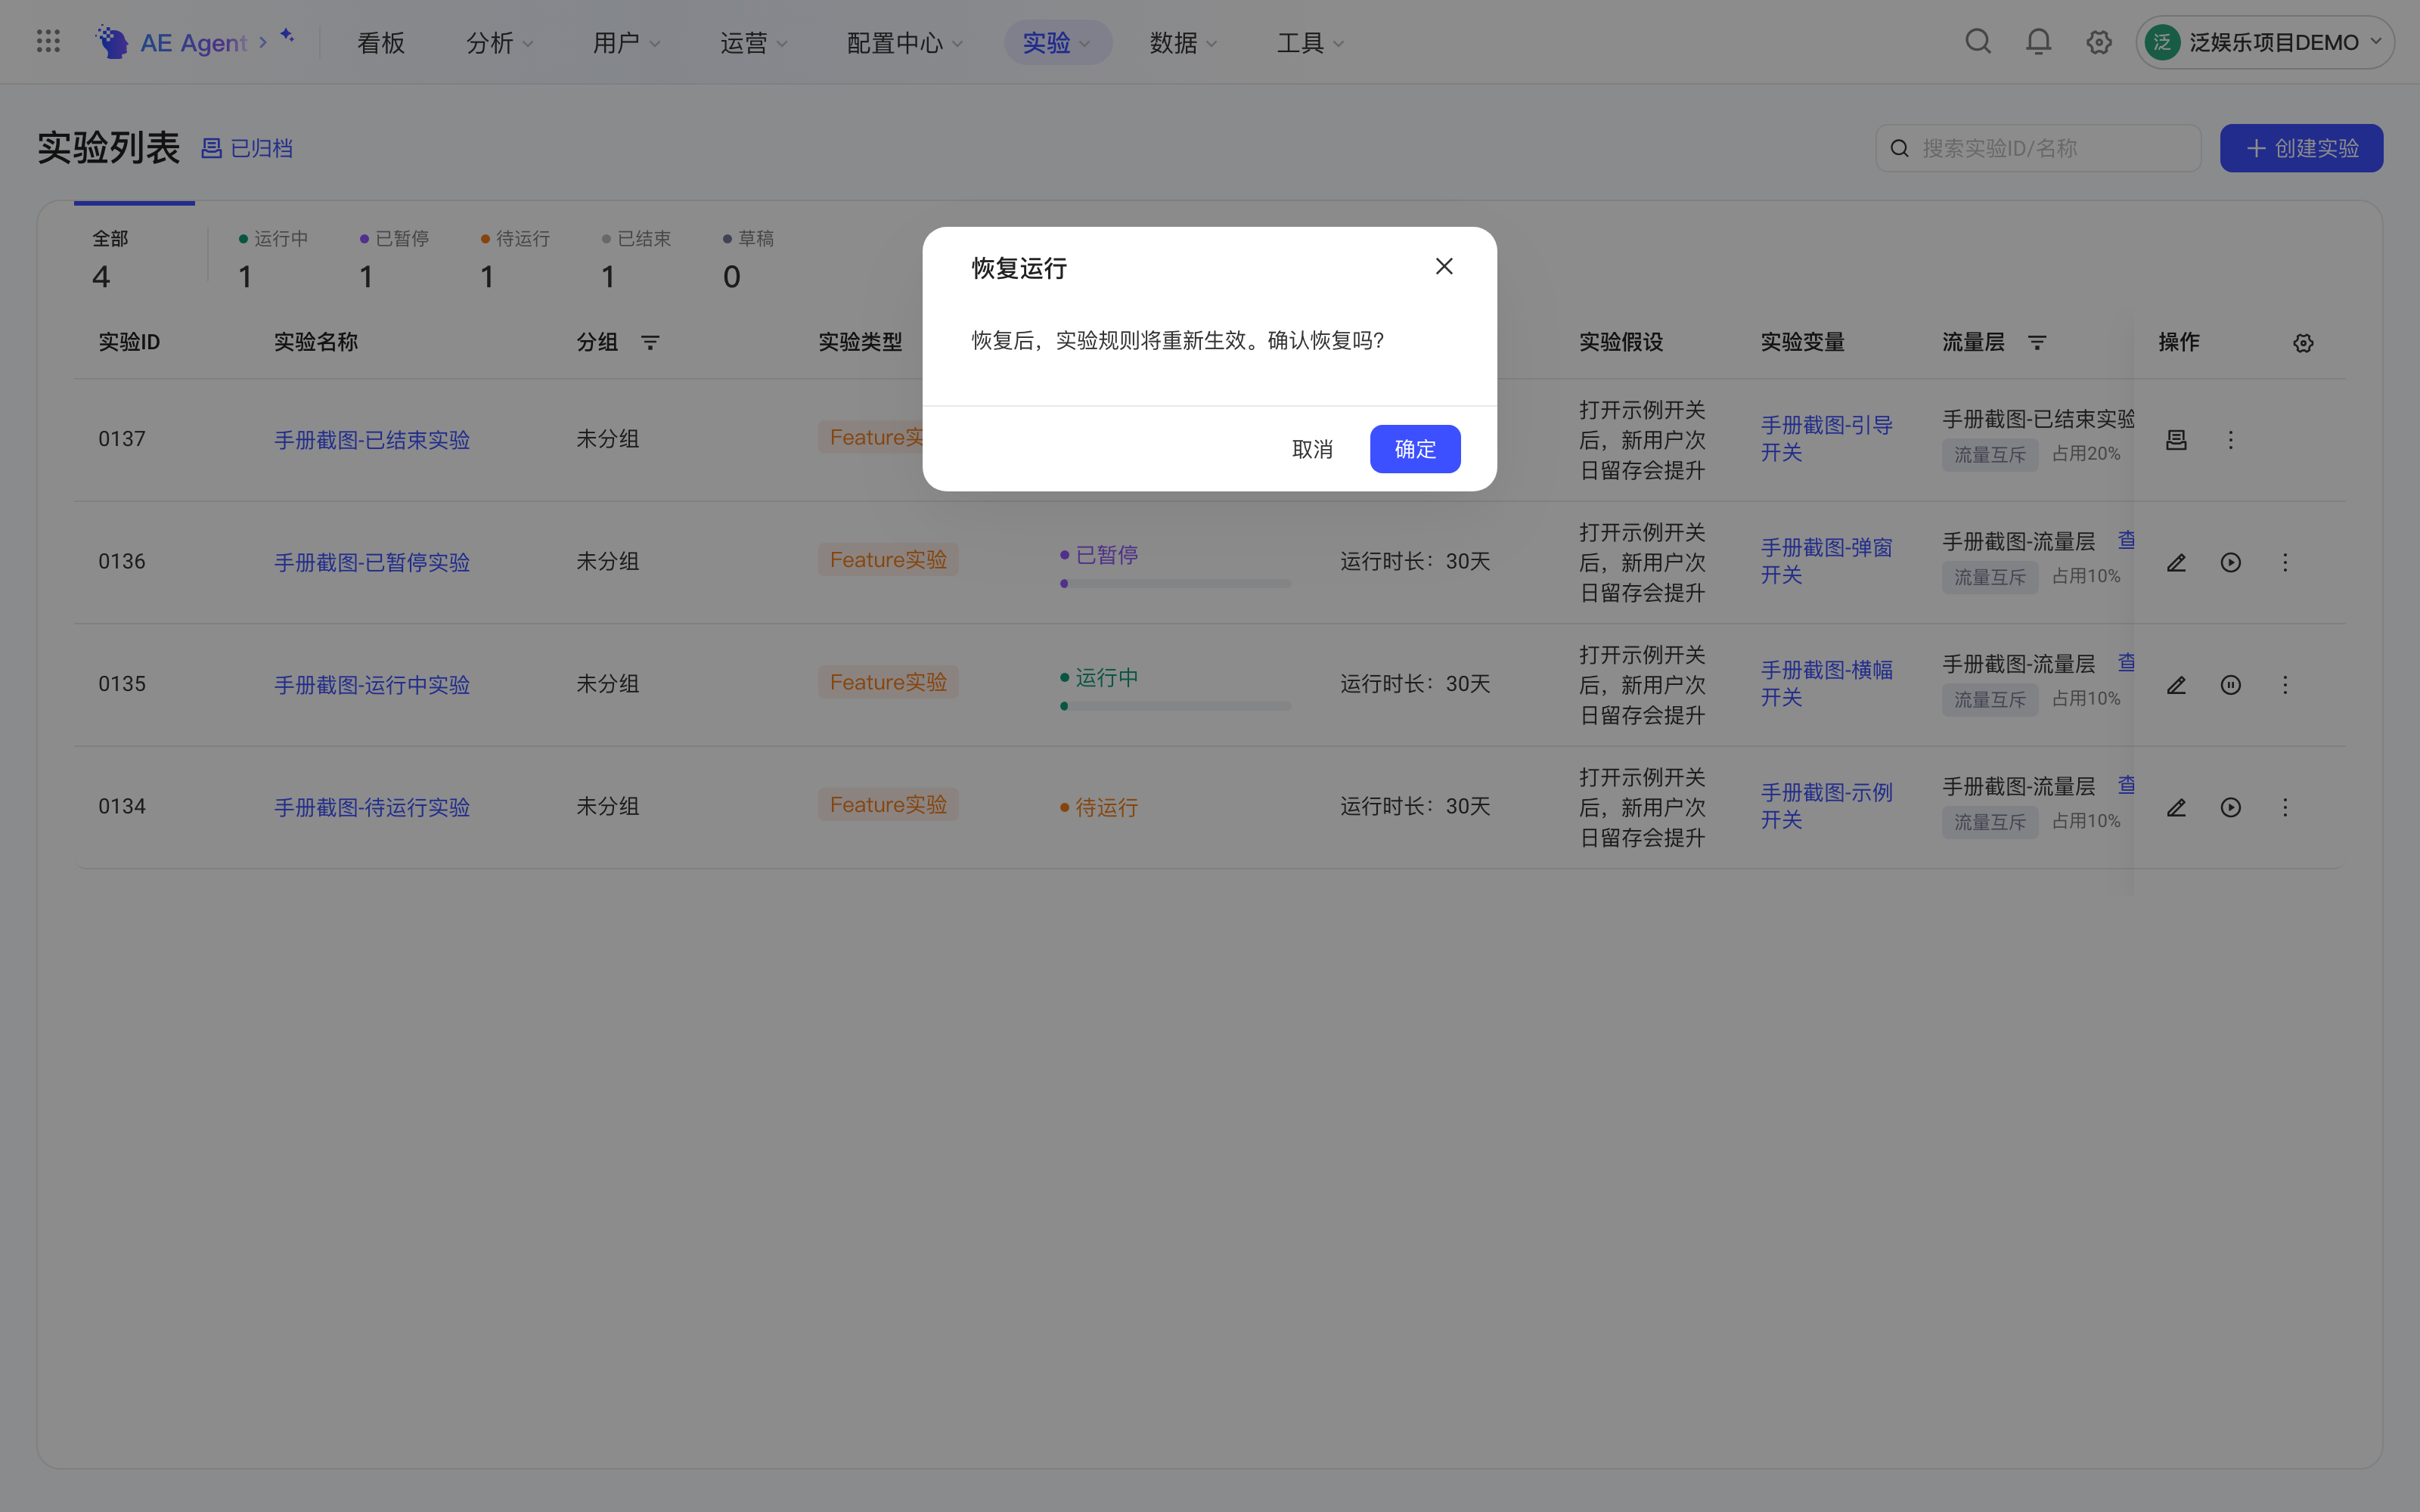Filter by 运行中 status tab
Screen dimensions: 2420x1512
pyautogui.click(x=273, y=260)
